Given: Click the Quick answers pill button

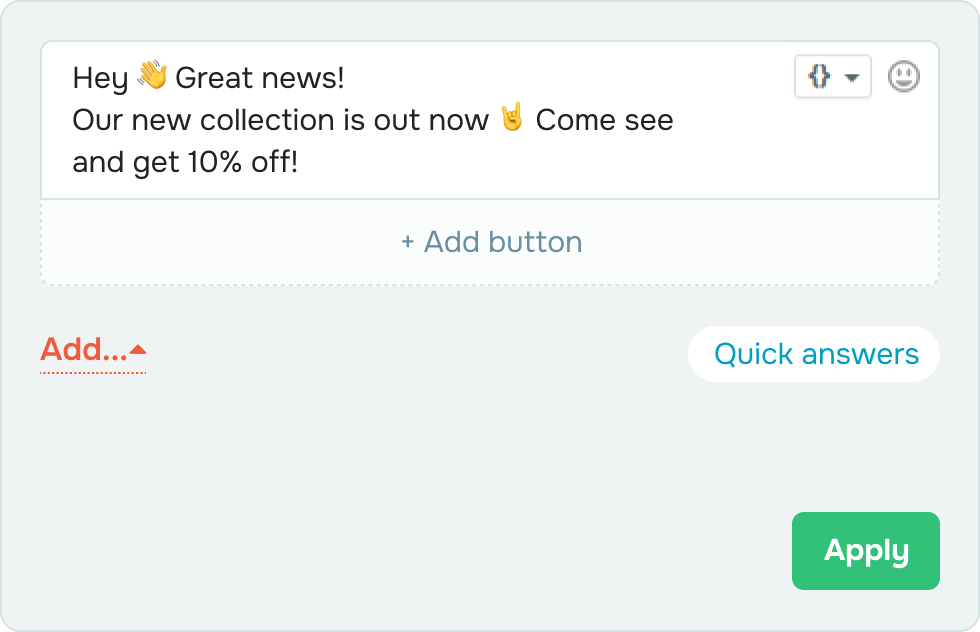Looking at the screenshot, I should coord(814,354).
